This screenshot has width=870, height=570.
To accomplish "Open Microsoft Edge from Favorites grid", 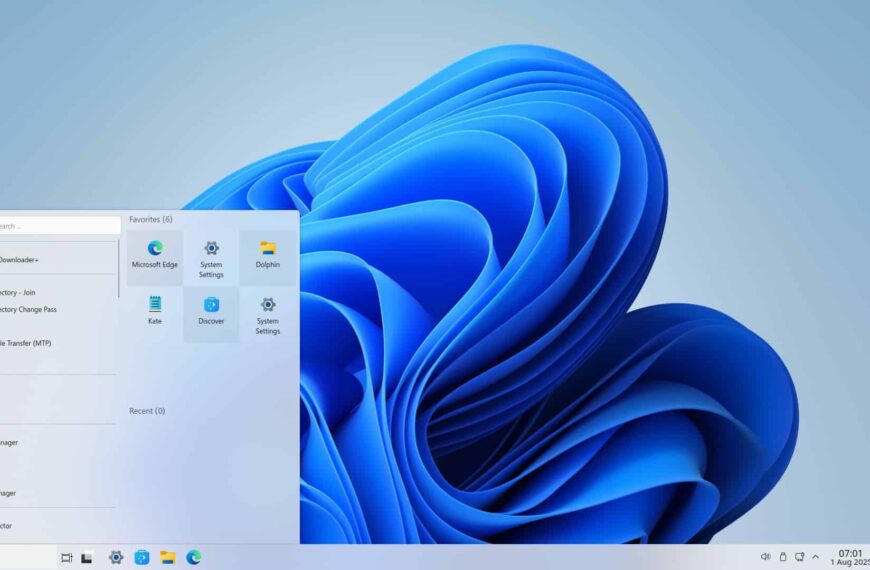I will pyautogui.click(x=155, y=258).
